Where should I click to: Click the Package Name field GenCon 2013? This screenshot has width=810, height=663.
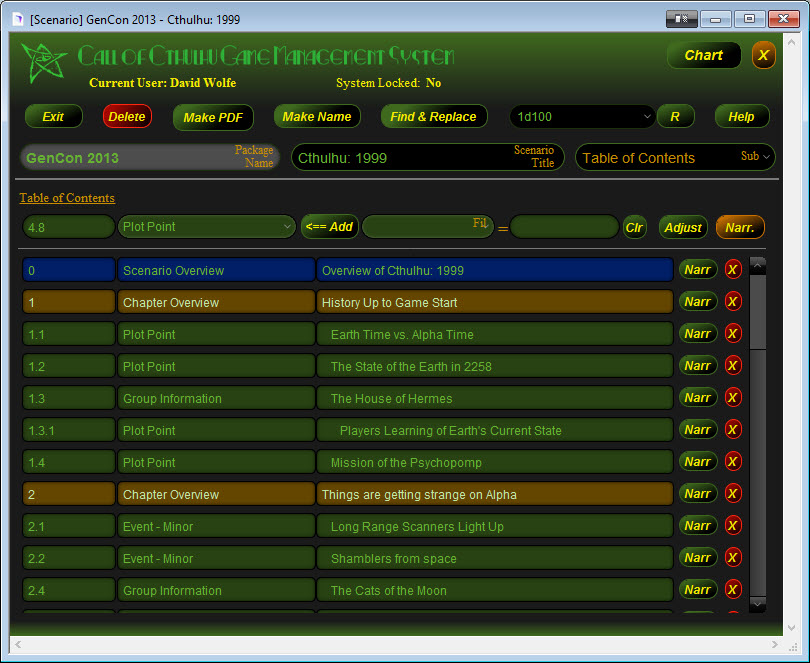click(150, 157)
